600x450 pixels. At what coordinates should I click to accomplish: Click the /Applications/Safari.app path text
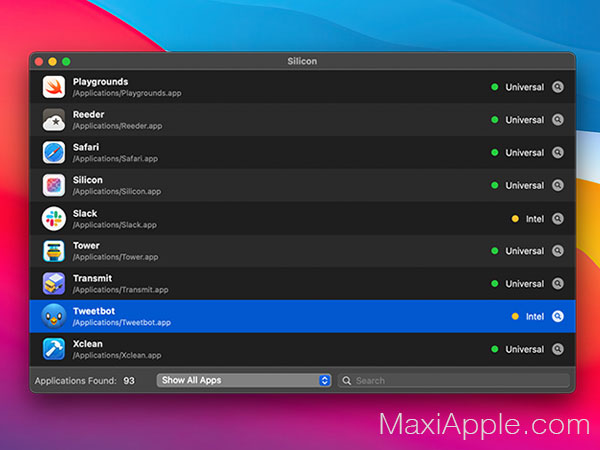tap(115, 158)
